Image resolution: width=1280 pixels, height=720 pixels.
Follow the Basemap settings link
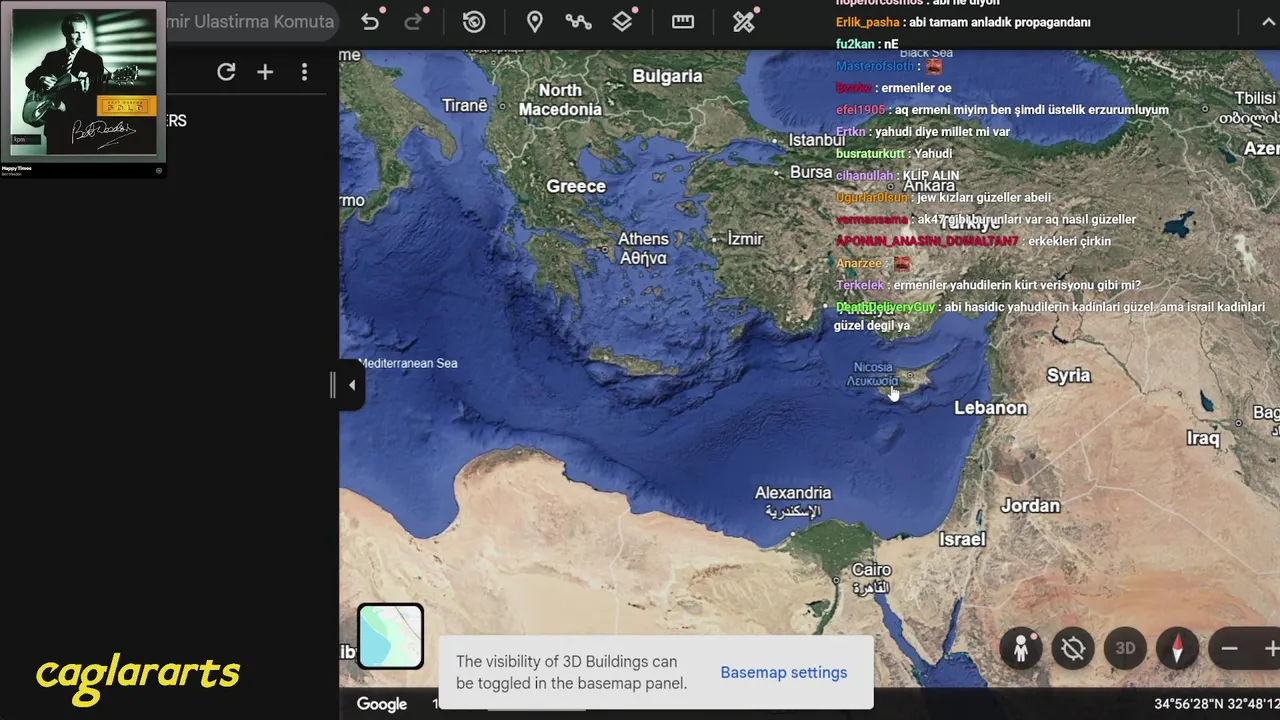click(x=784, y=672)
